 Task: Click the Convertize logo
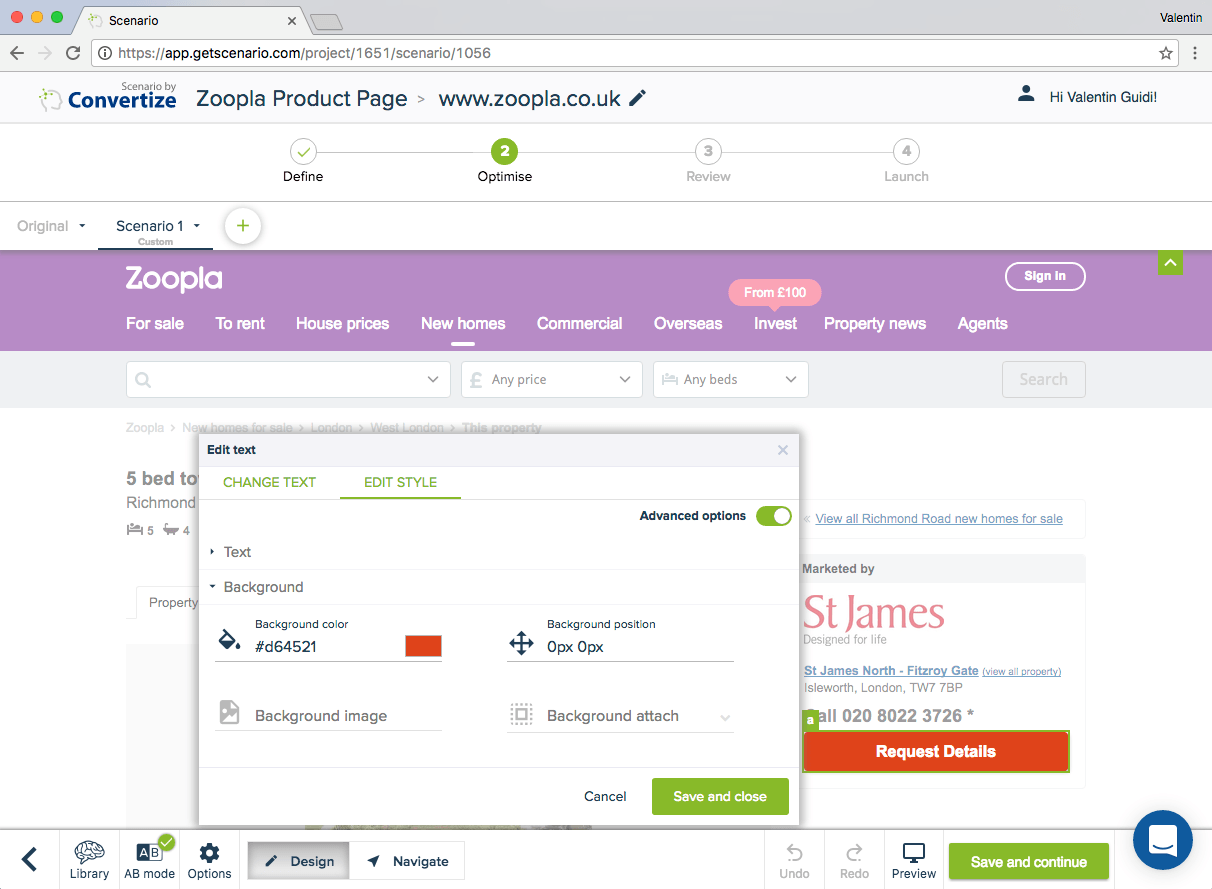click(x=108, y=96)
